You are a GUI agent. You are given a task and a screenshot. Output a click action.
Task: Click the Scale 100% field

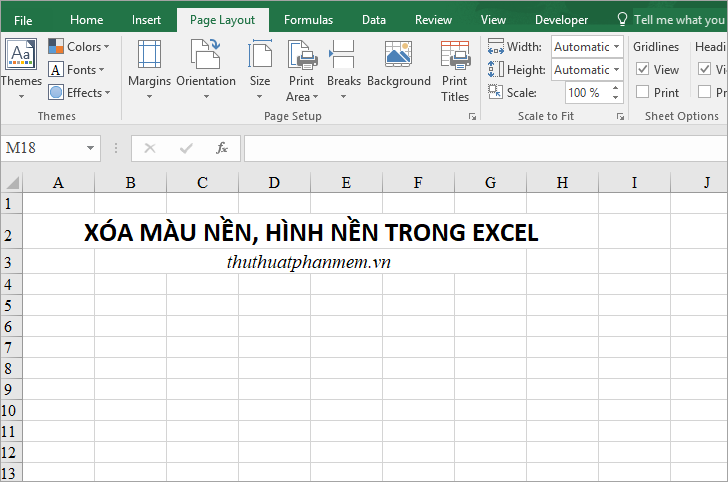(587, 92)
